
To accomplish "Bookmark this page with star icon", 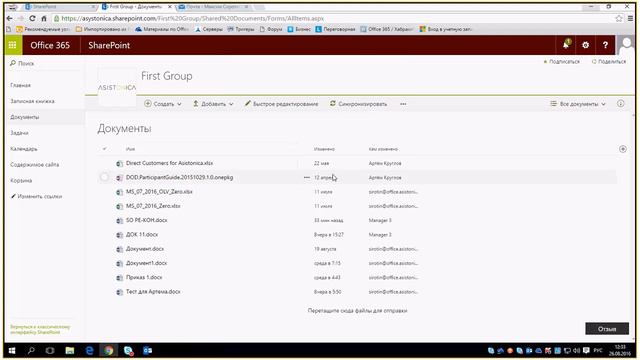I will [x=619, y=18].
